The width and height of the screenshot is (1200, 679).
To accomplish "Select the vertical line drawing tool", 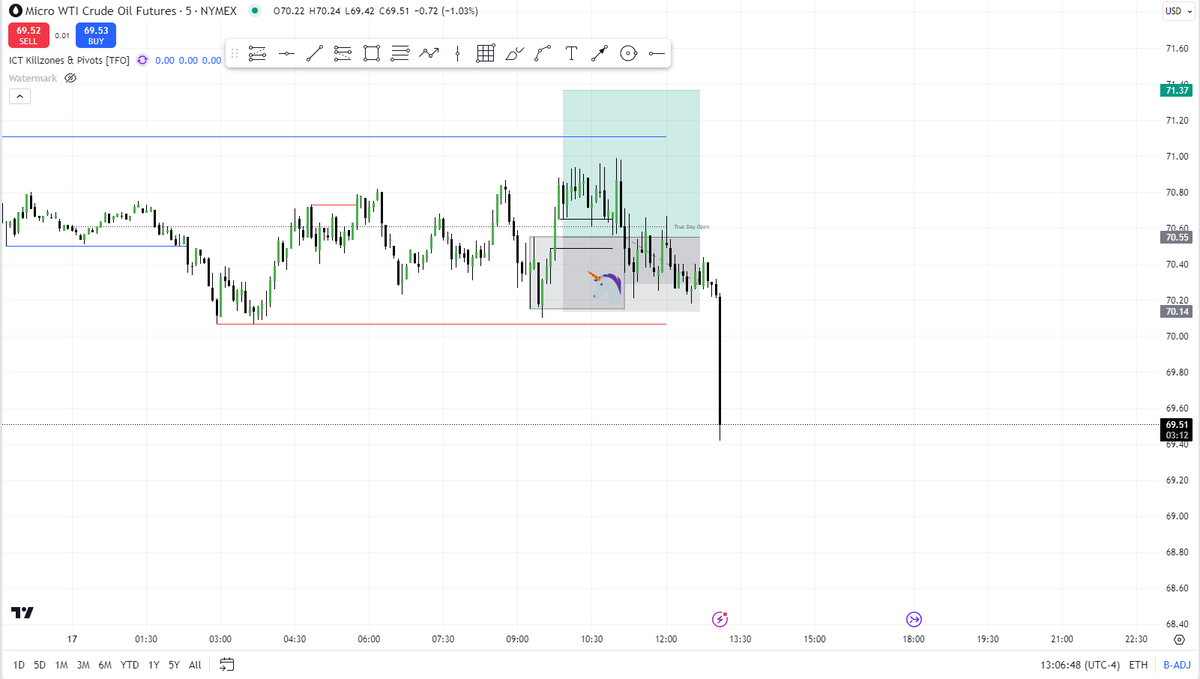I will pyautogui.click(x=457, y=54).
